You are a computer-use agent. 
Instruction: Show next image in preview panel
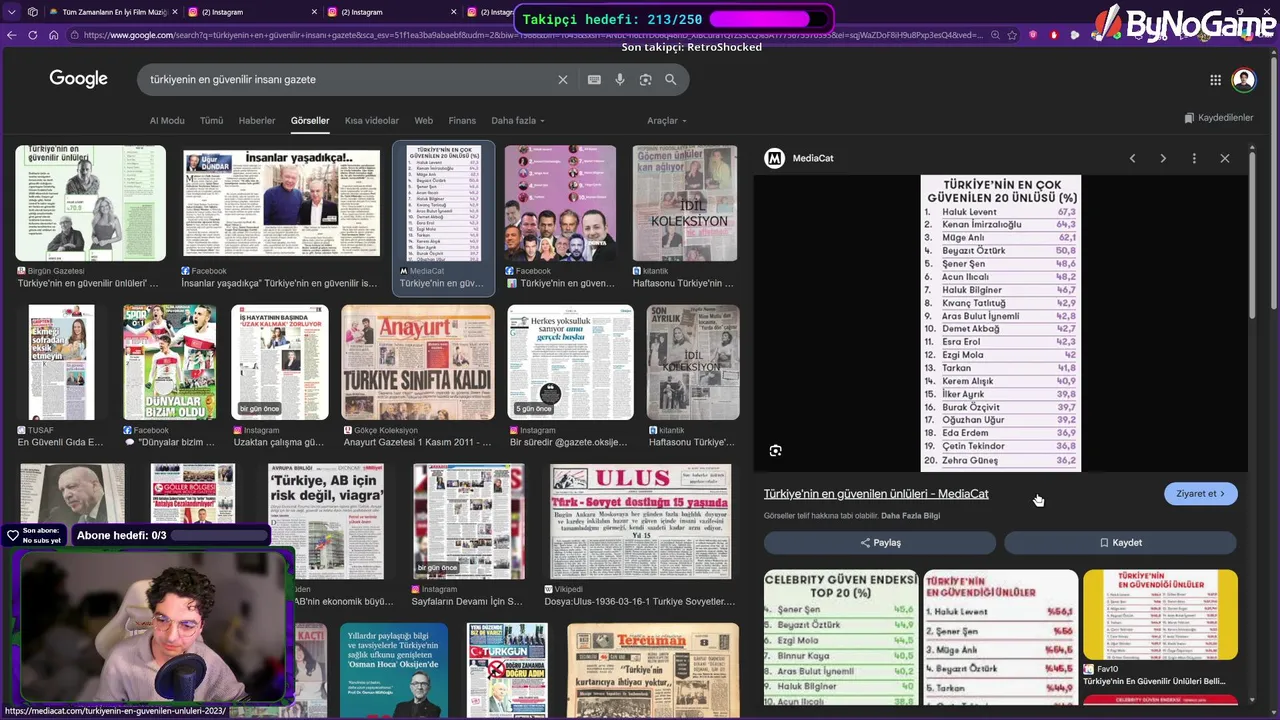[x=1163, y=158]
